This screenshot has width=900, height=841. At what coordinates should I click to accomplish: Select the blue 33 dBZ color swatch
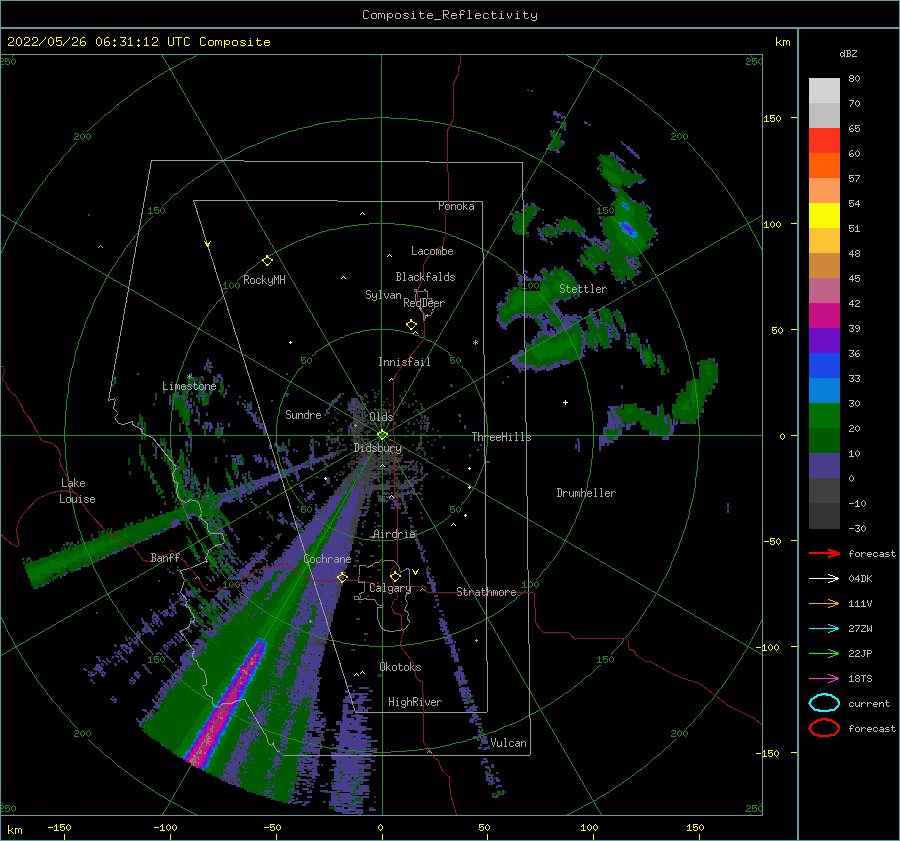pos(824,366)
